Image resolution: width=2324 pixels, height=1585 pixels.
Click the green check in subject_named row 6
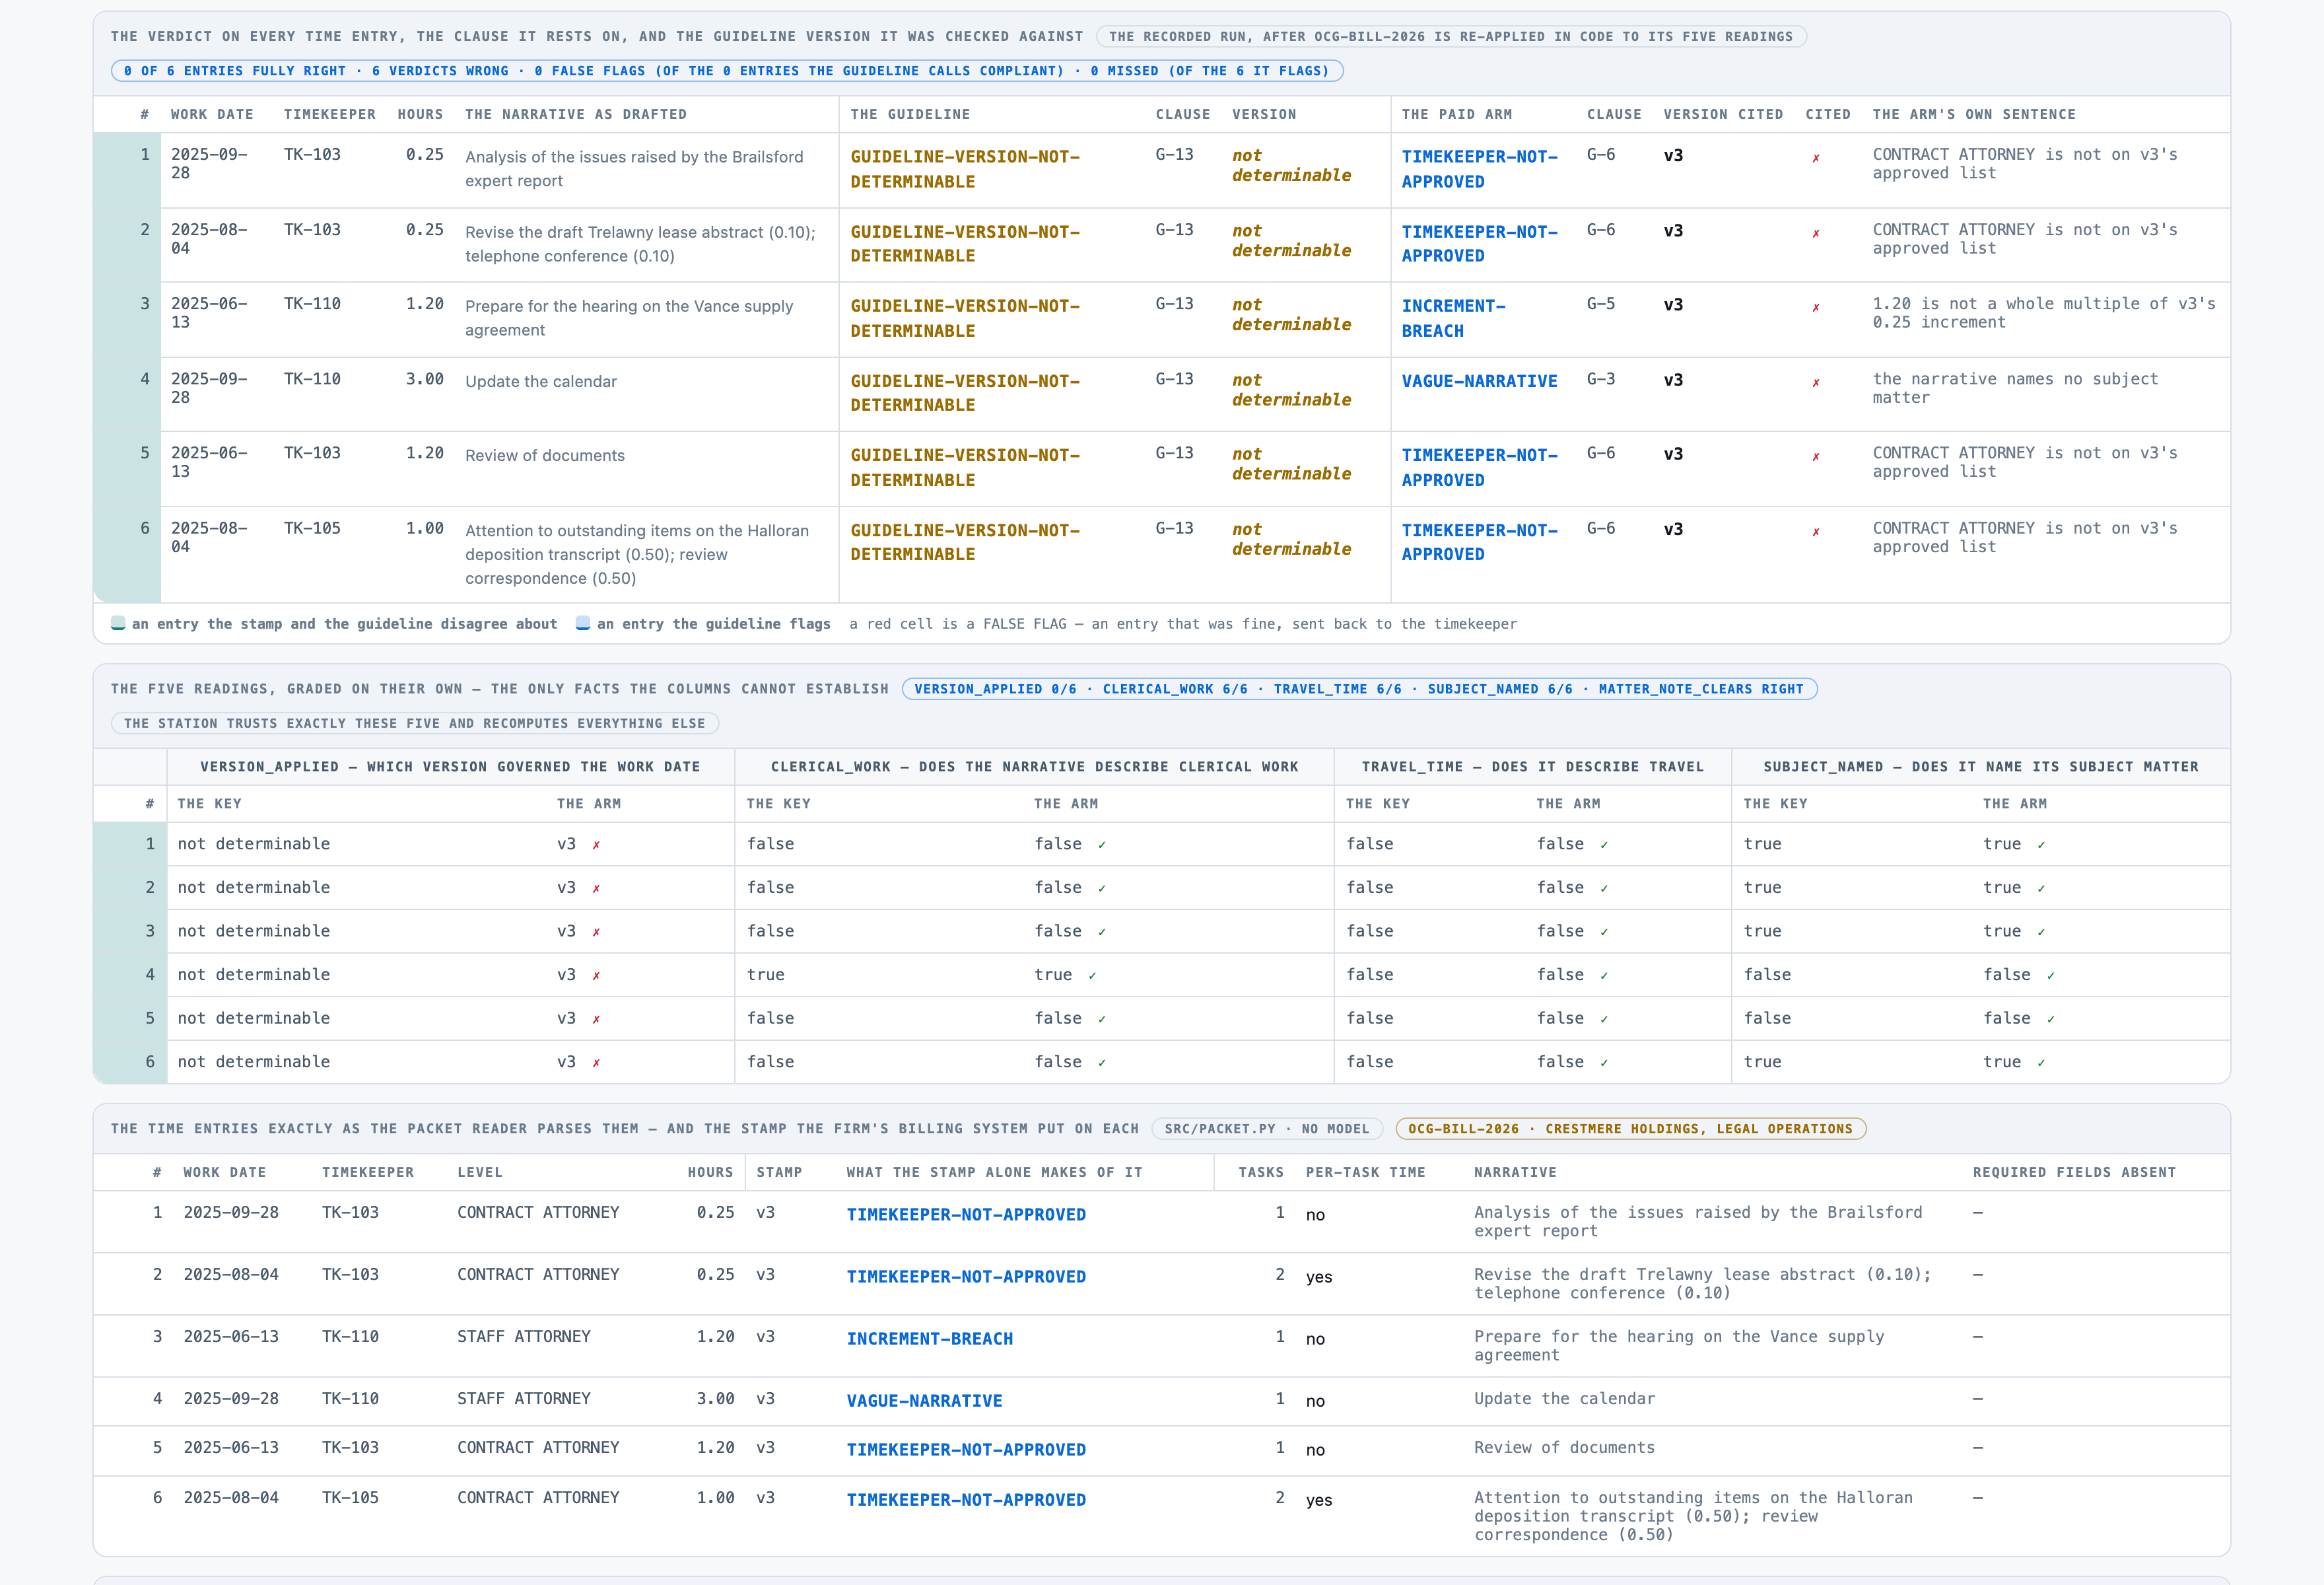coord(2041,1063)
